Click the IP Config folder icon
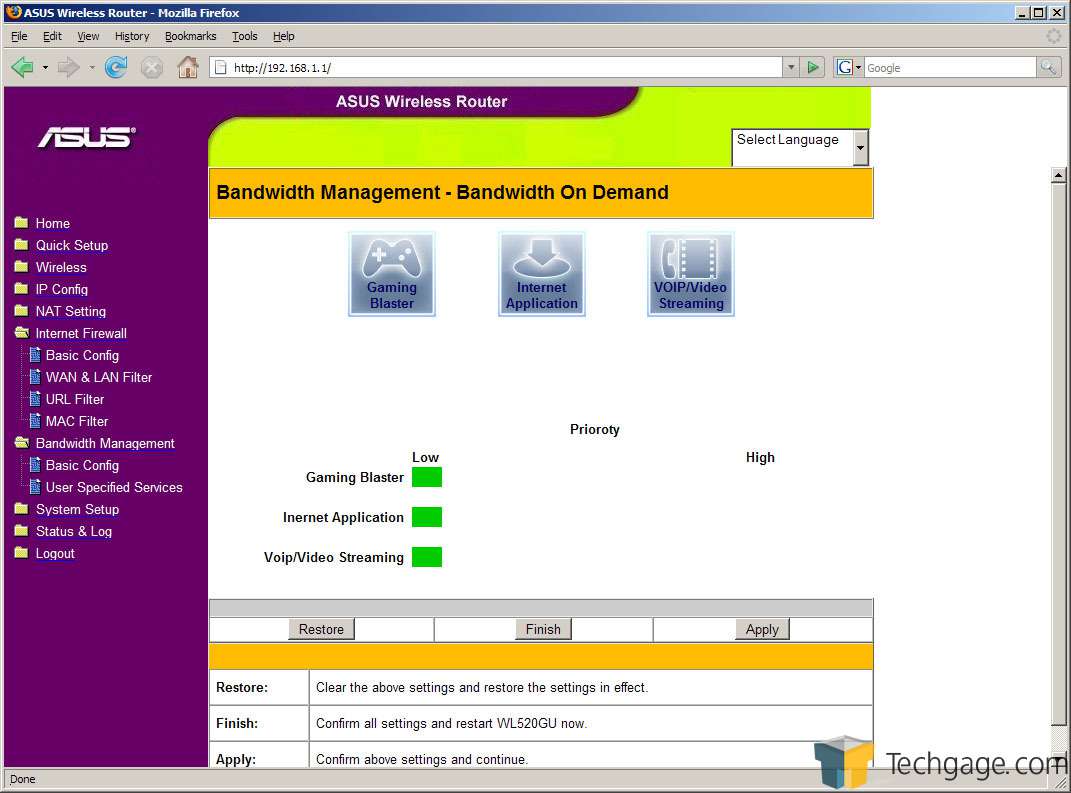The image size is (1071, 793). coord(21,289)
